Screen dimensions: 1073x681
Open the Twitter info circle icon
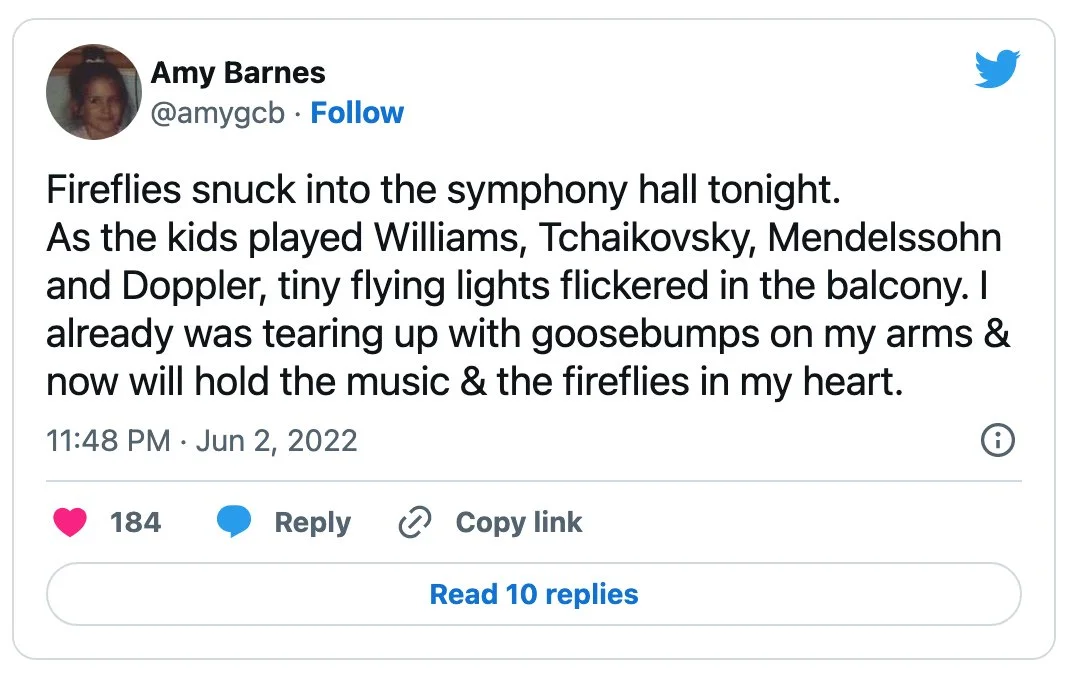pos(997,440)
